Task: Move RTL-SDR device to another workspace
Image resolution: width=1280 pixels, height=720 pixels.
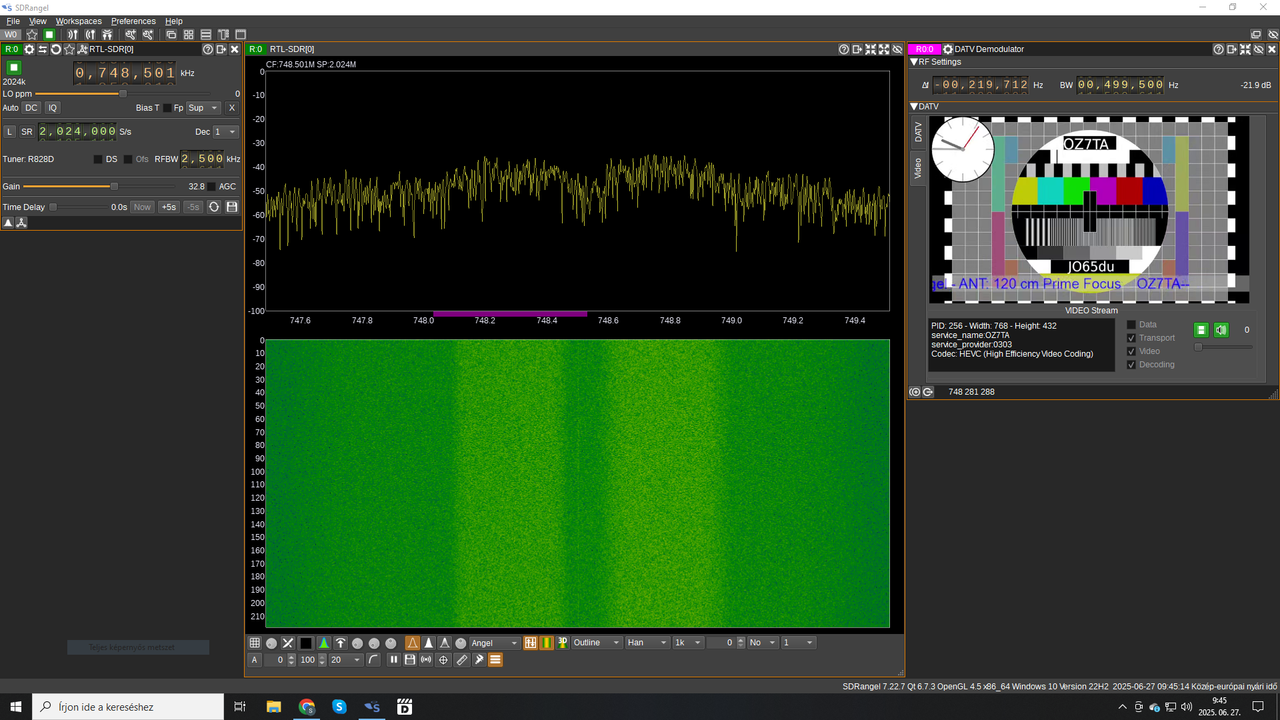Action: pos(221,49)
